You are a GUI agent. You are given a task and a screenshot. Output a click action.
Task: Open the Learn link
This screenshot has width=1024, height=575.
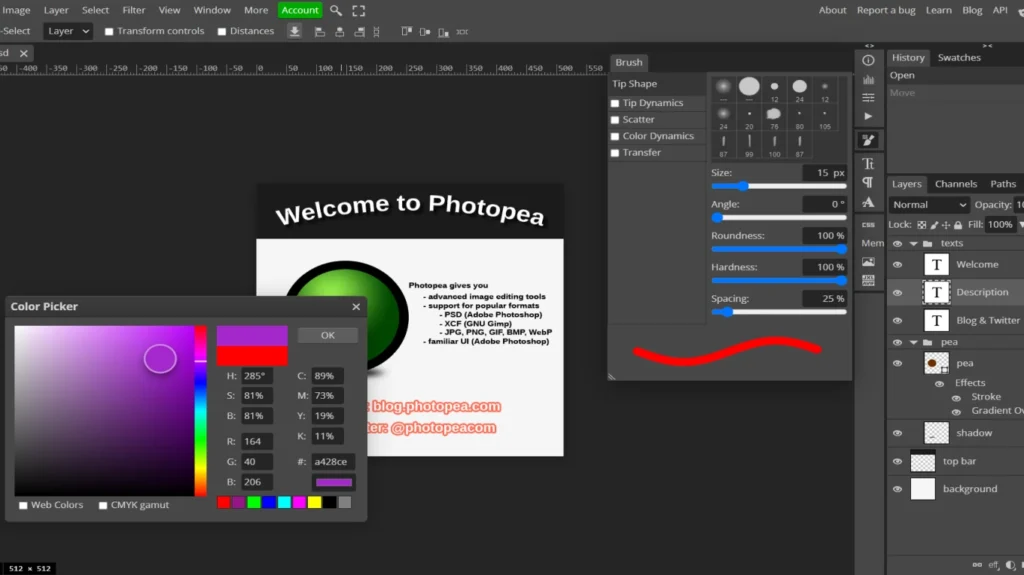938,10
